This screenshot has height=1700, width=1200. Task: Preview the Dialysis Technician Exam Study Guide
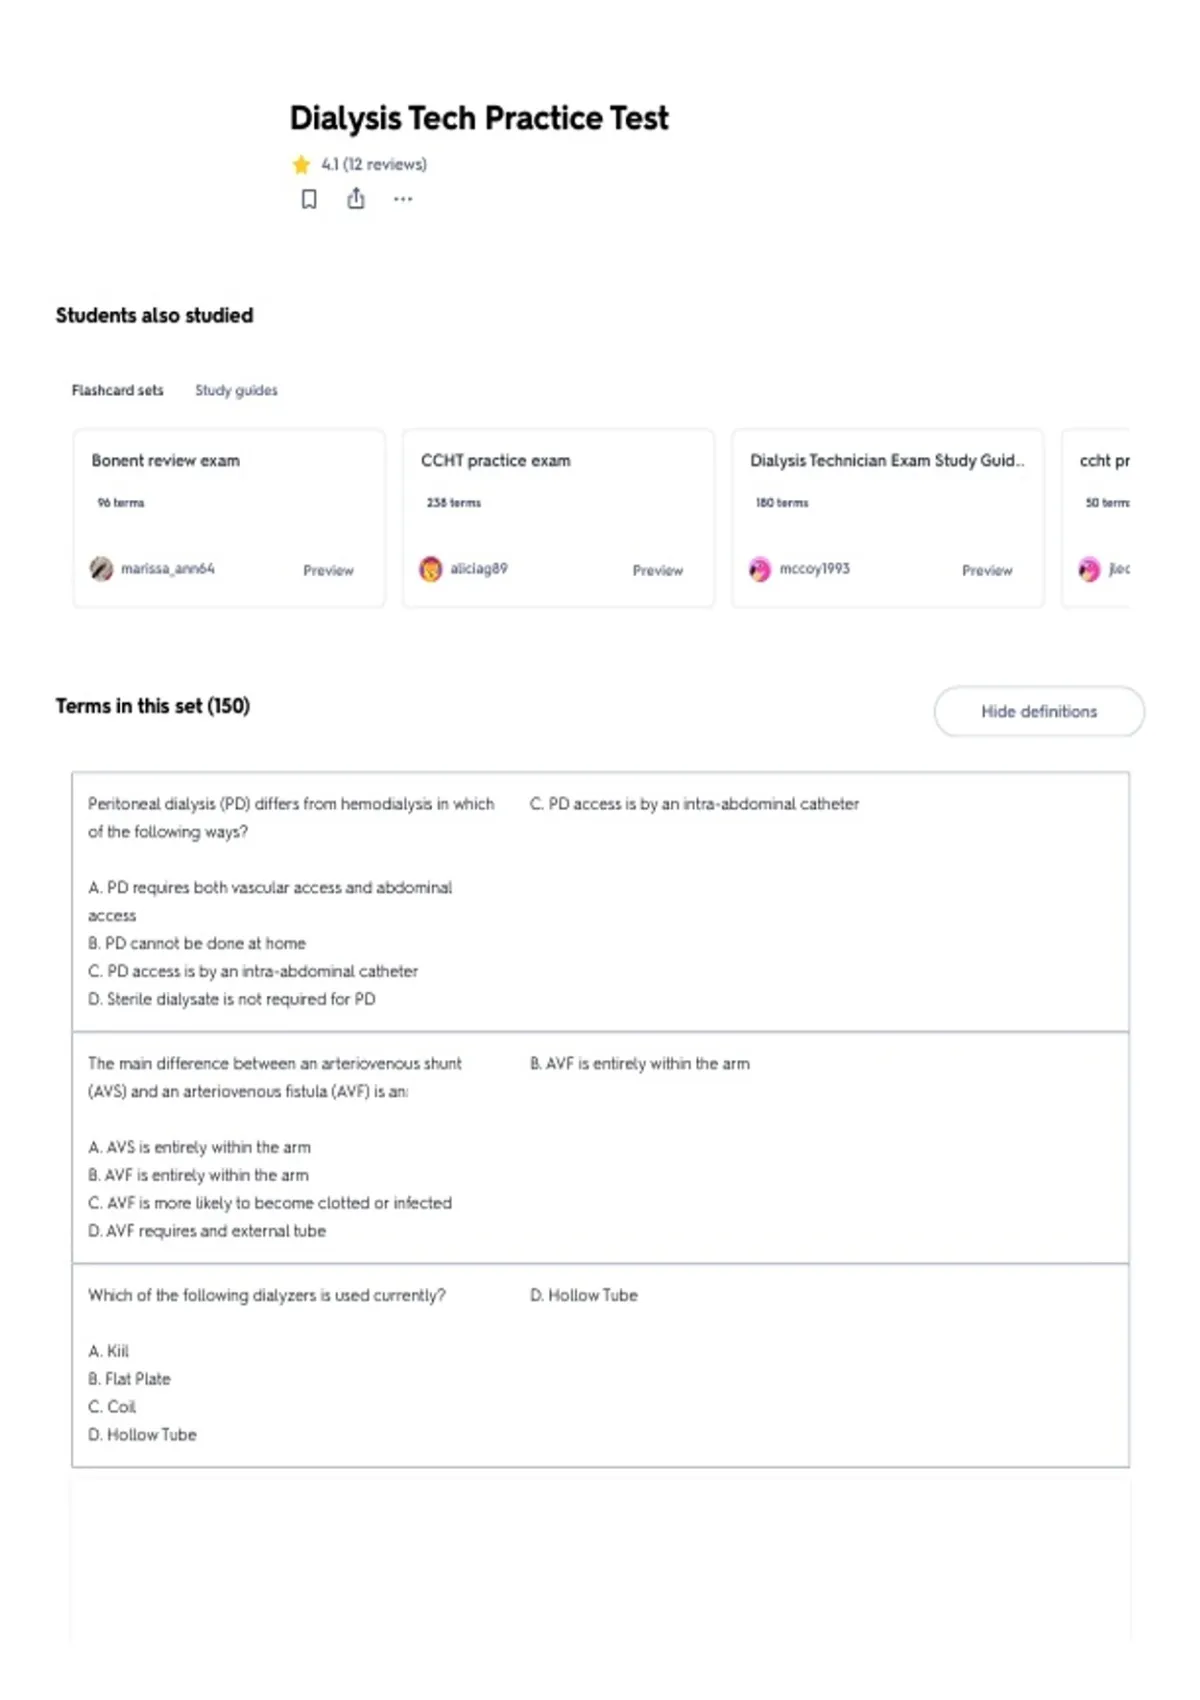987,570
